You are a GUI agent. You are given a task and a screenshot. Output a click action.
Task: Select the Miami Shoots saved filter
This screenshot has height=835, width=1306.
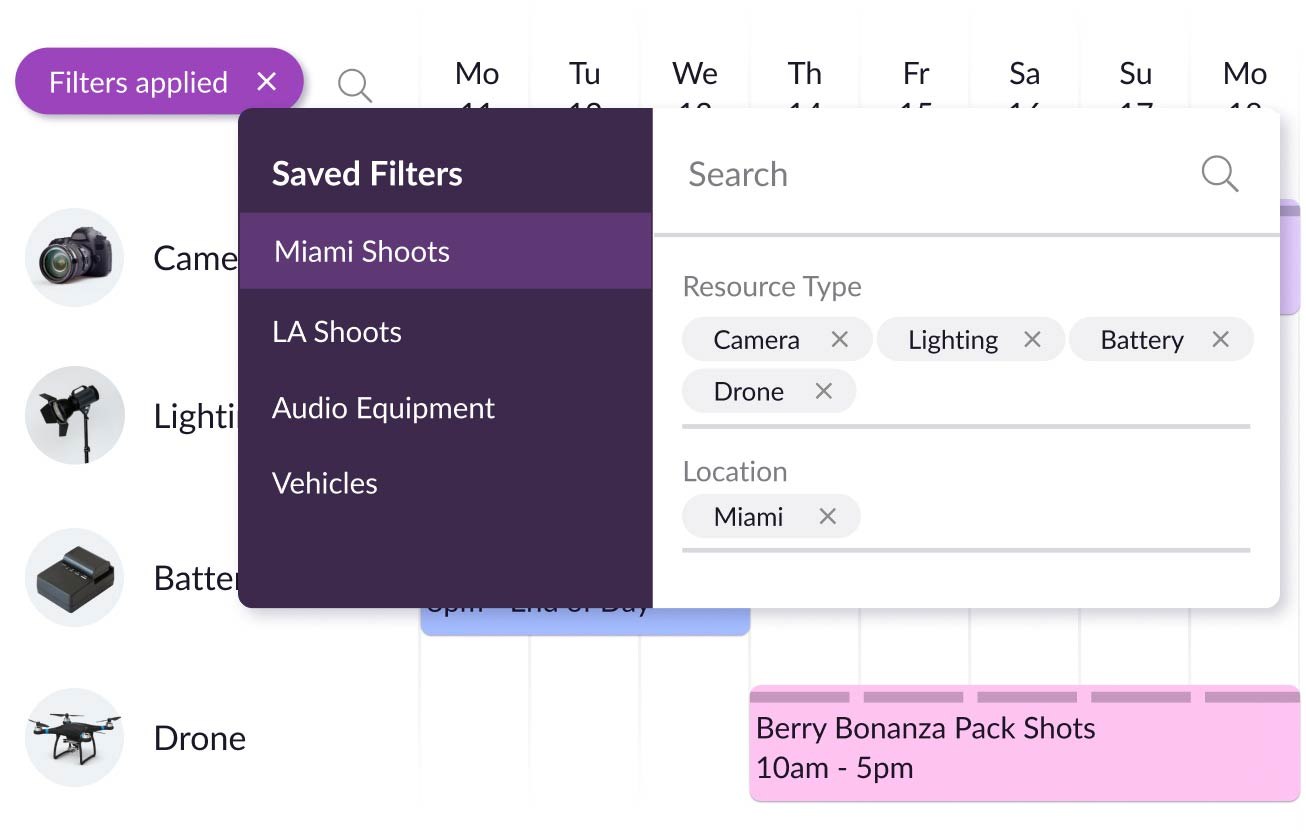361,251
